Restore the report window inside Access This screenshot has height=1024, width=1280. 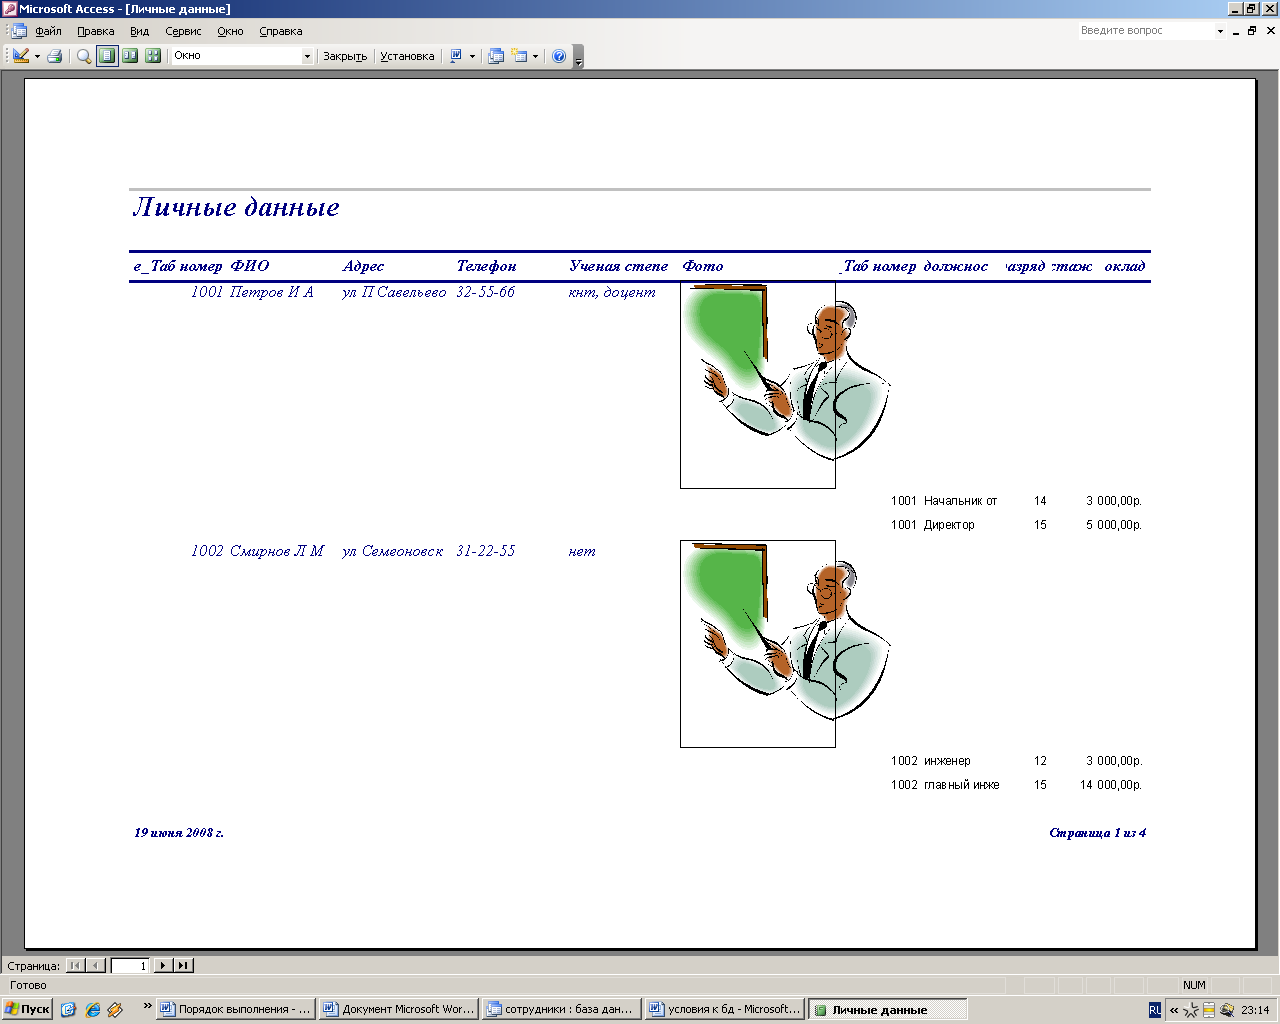(x=1253, y=31)
